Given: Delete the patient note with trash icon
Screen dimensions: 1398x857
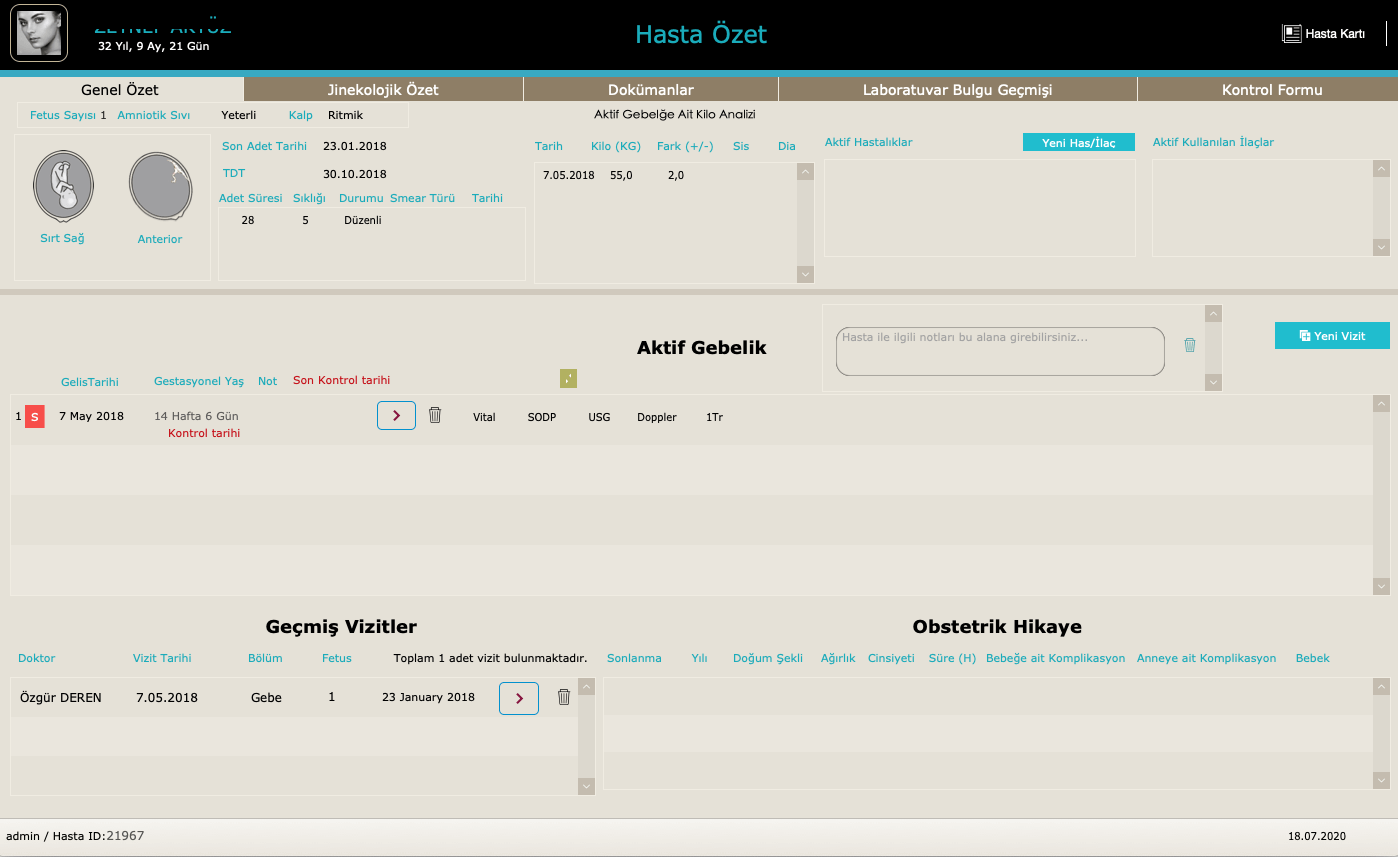Looking at the screenshot, I should [1190, 345].
